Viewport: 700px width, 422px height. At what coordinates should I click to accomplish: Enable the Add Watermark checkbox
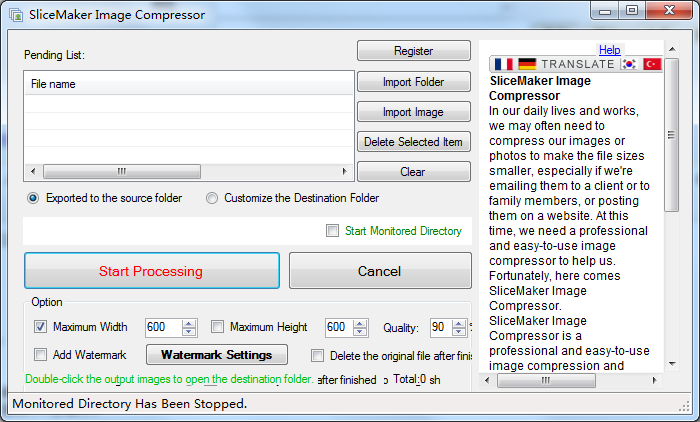(x=41, y=355)
